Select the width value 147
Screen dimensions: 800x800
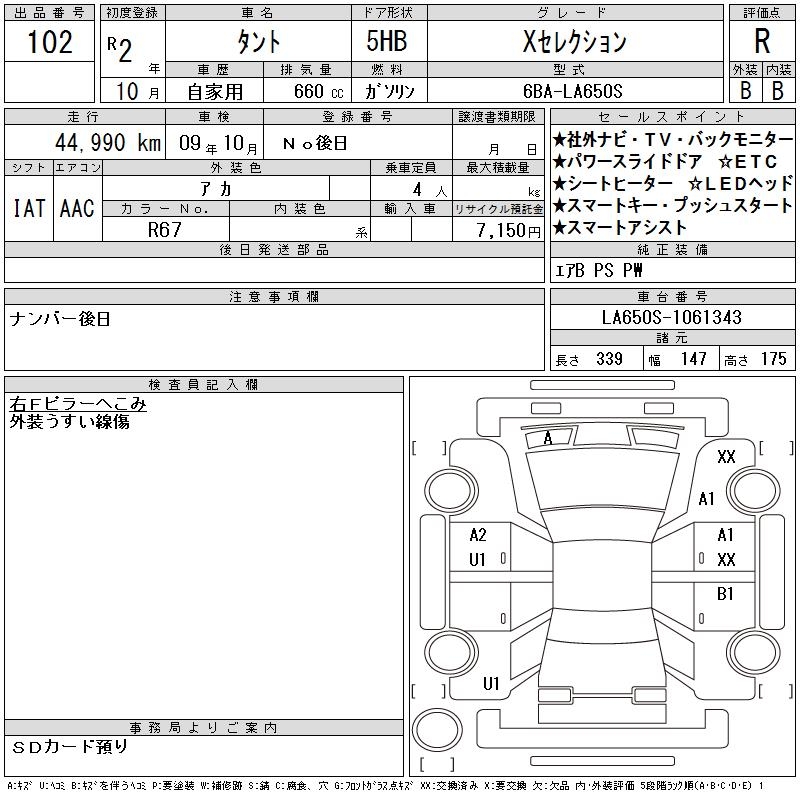(x=693, y=359)
